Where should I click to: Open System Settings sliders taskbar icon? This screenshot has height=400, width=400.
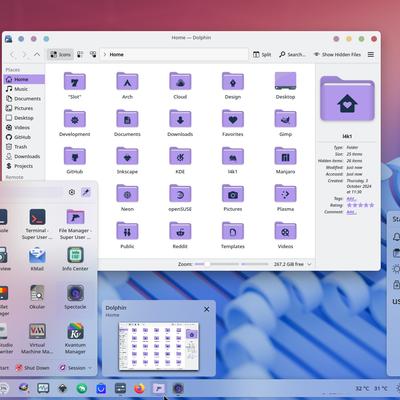click(x=120, y=388)
